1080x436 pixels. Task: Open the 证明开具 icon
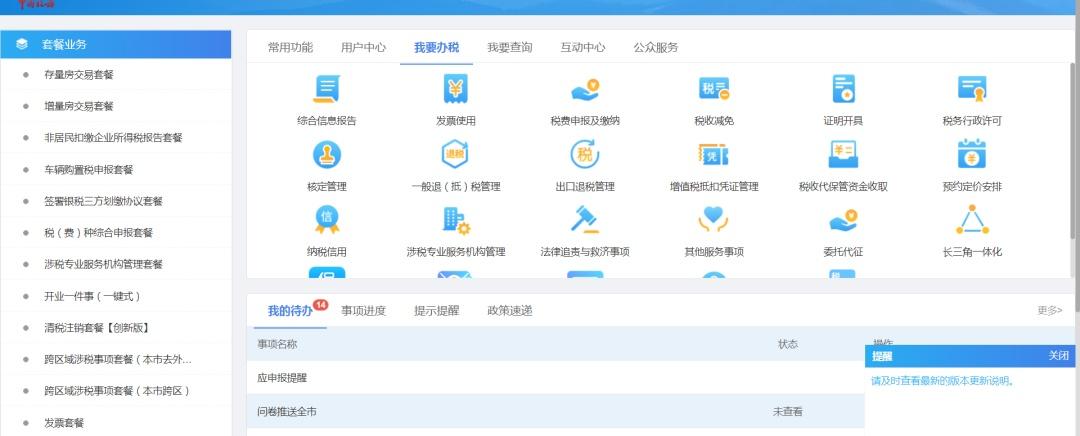[x=843, y=90]
